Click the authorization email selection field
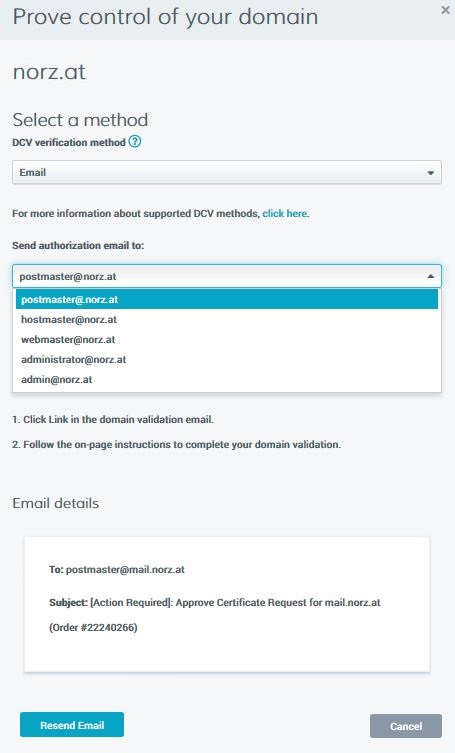 (x=227, y=276)
